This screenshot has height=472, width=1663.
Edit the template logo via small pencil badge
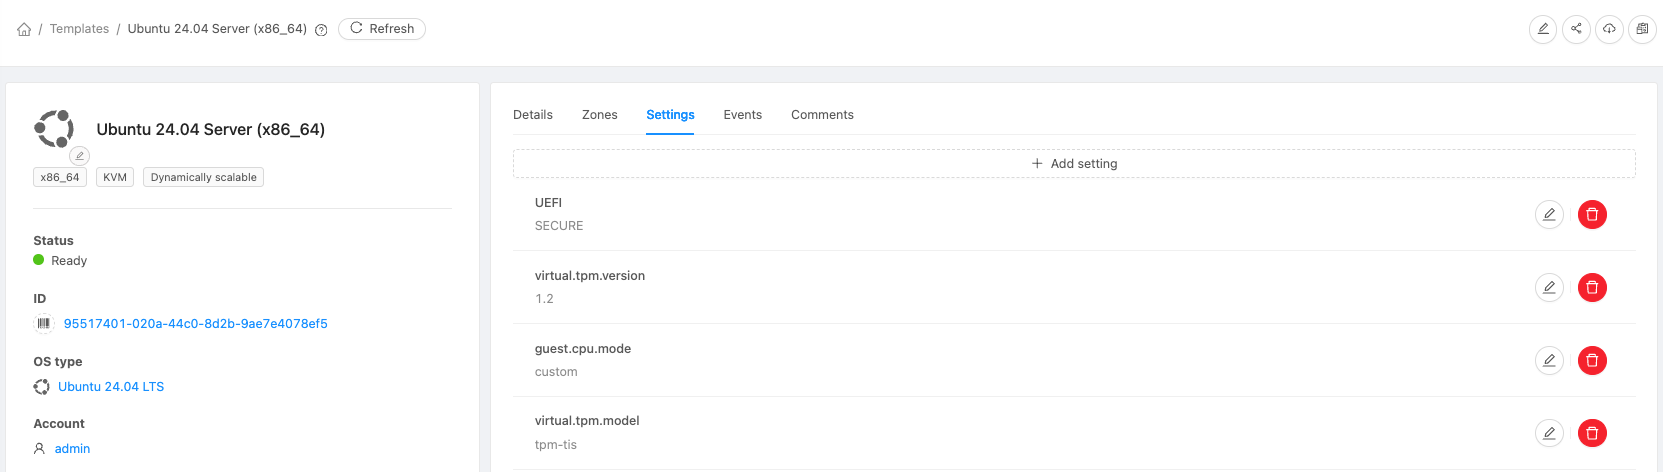click(79, 156)
